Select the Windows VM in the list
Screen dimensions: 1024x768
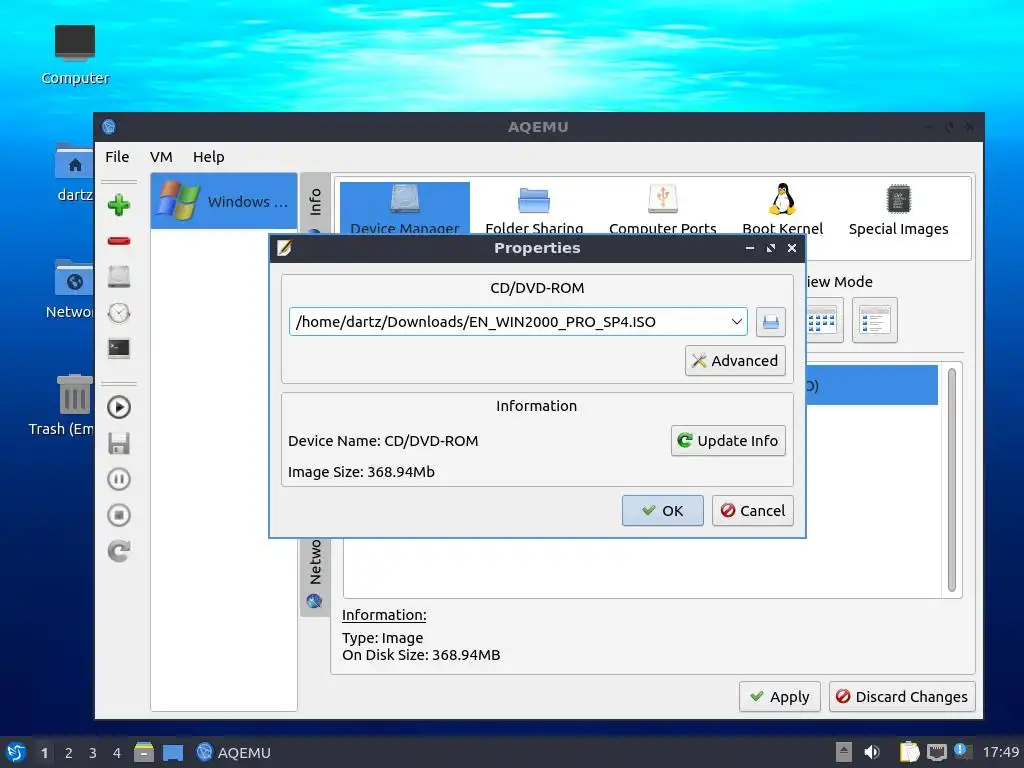[x=224, y=201]
